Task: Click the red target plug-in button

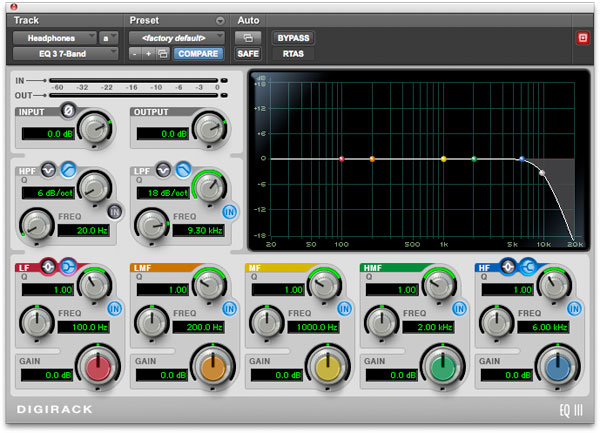Action: (582, 38)
